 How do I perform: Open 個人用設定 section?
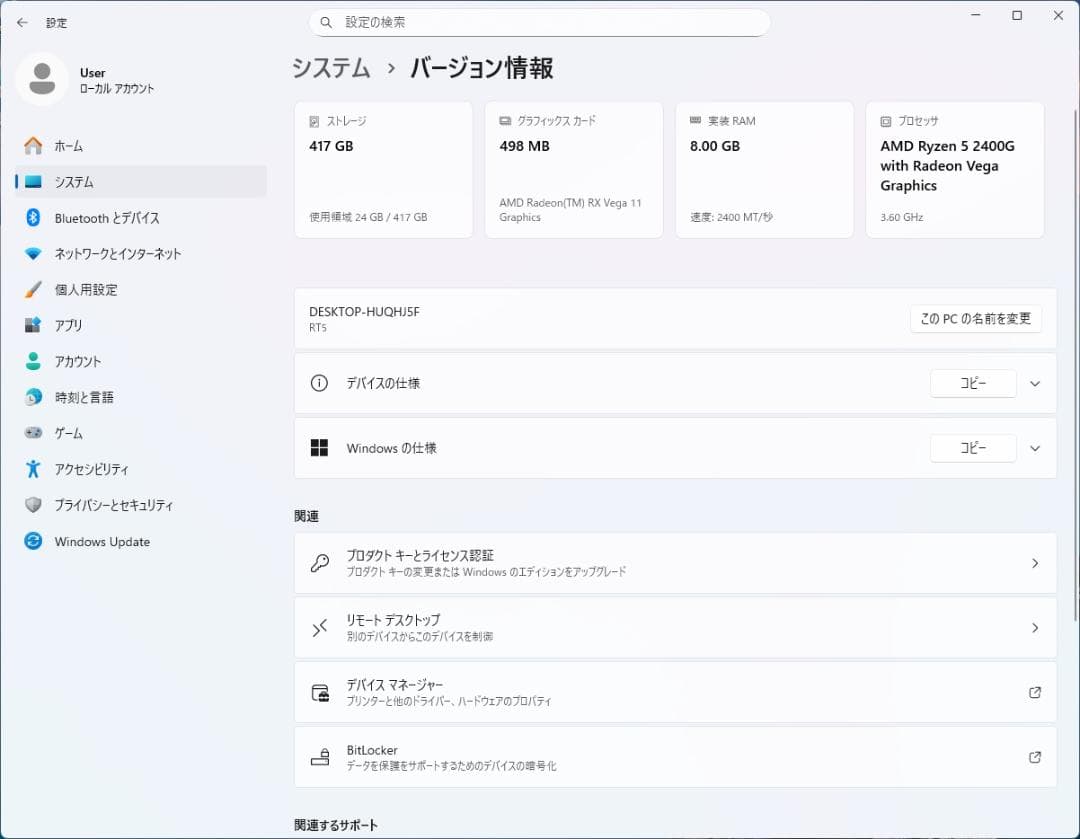pyautogui.click(x=141, y=289)
